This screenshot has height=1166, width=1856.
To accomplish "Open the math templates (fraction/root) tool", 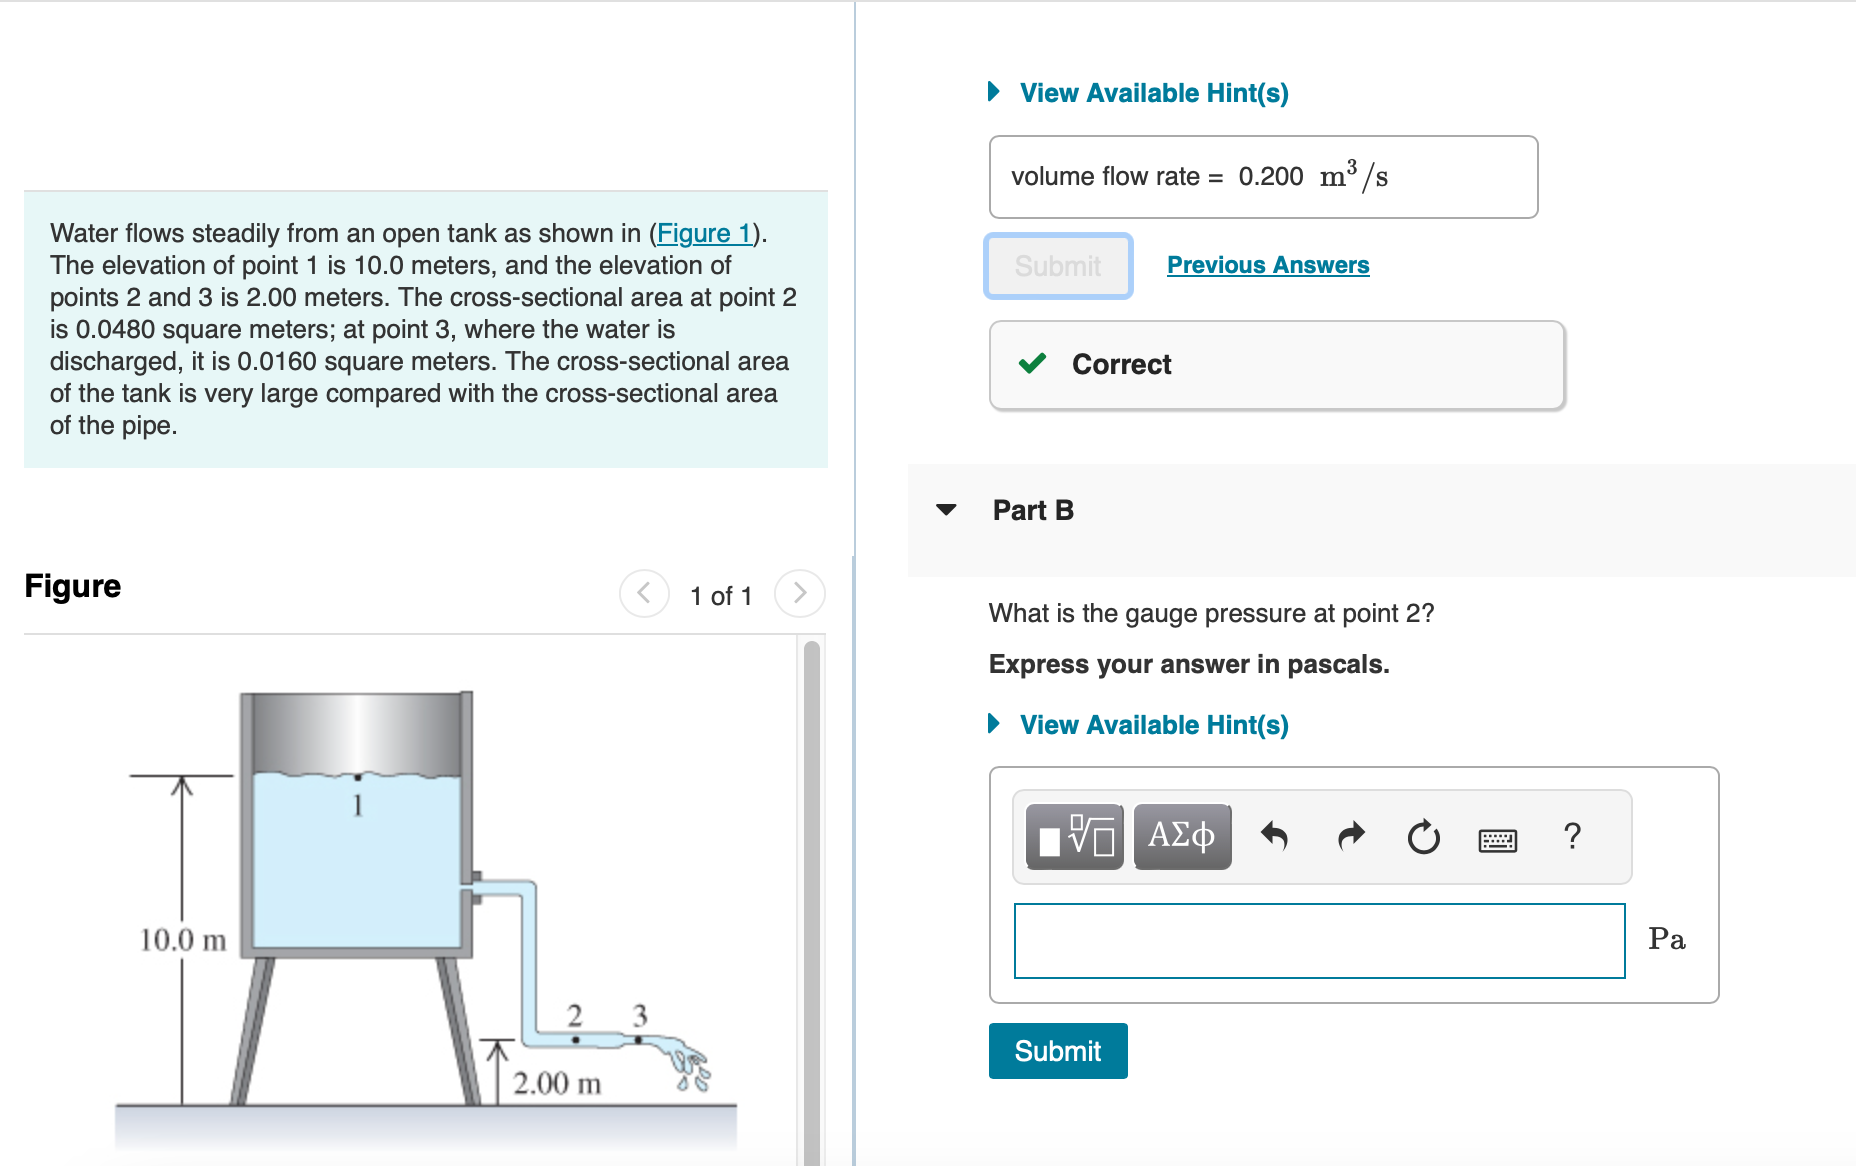I will tap(1075, 837).
